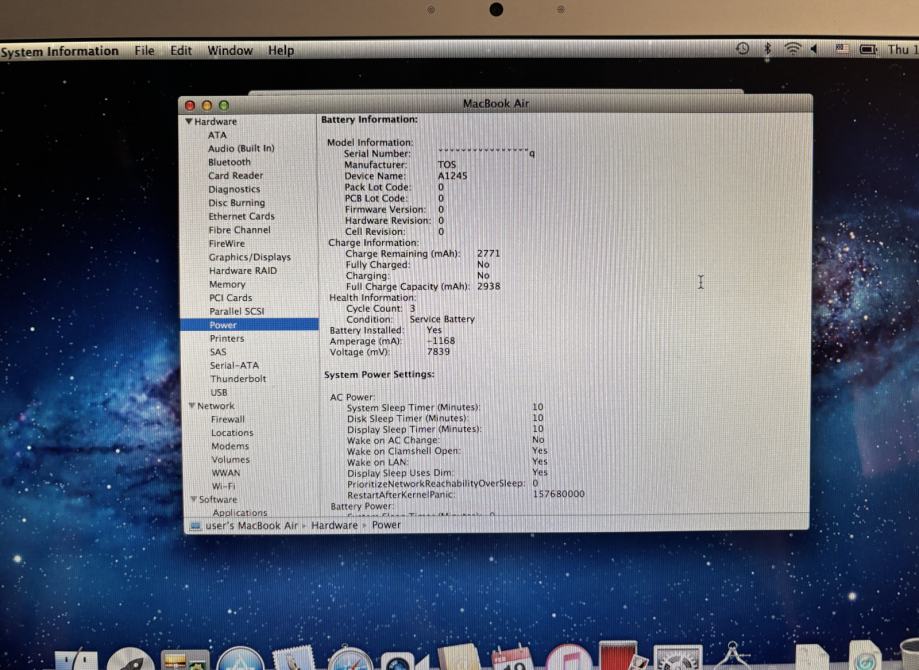Image resolution: width=919 pixels, height=670 pixels.
Task: Select Wi-Fi under Network in sidebar
Action: 223,486
